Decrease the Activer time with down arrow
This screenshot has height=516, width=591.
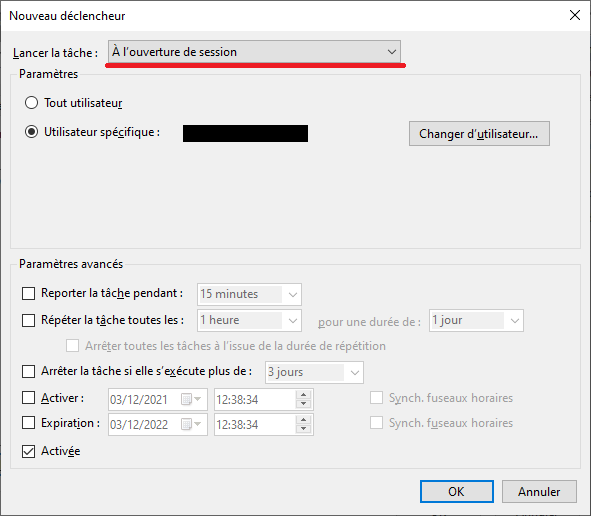pyautogui.click(x=303, y=404)
